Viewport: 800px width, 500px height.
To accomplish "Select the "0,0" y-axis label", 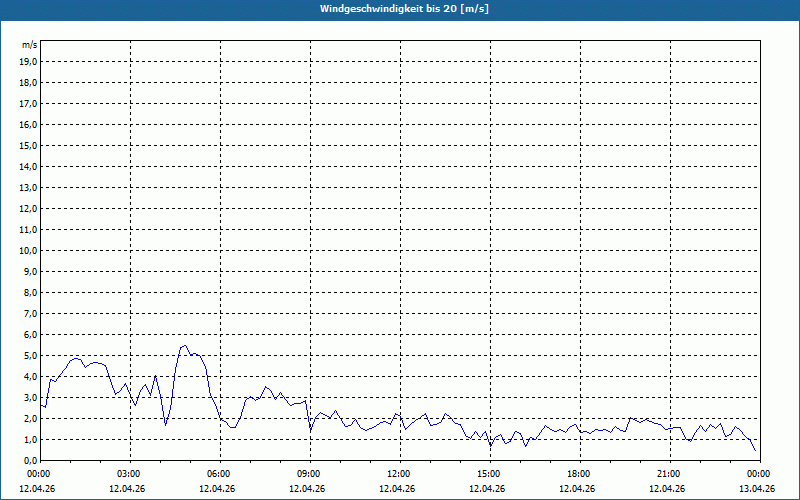I will click(30, 460).
